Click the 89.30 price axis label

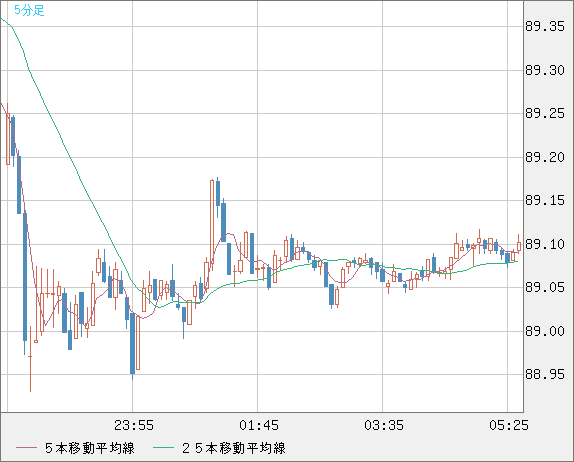pos(545,70)
